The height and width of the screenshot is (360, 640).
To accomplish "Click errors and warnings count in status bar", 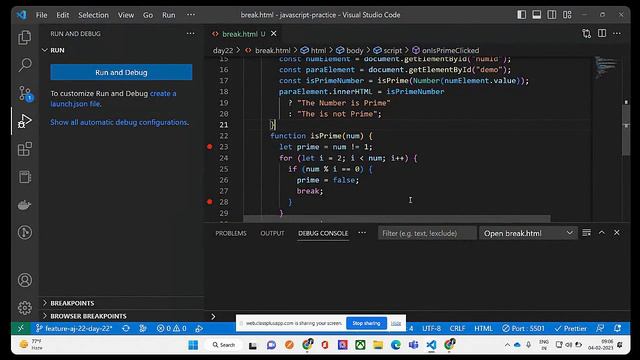I will (172, 328).
